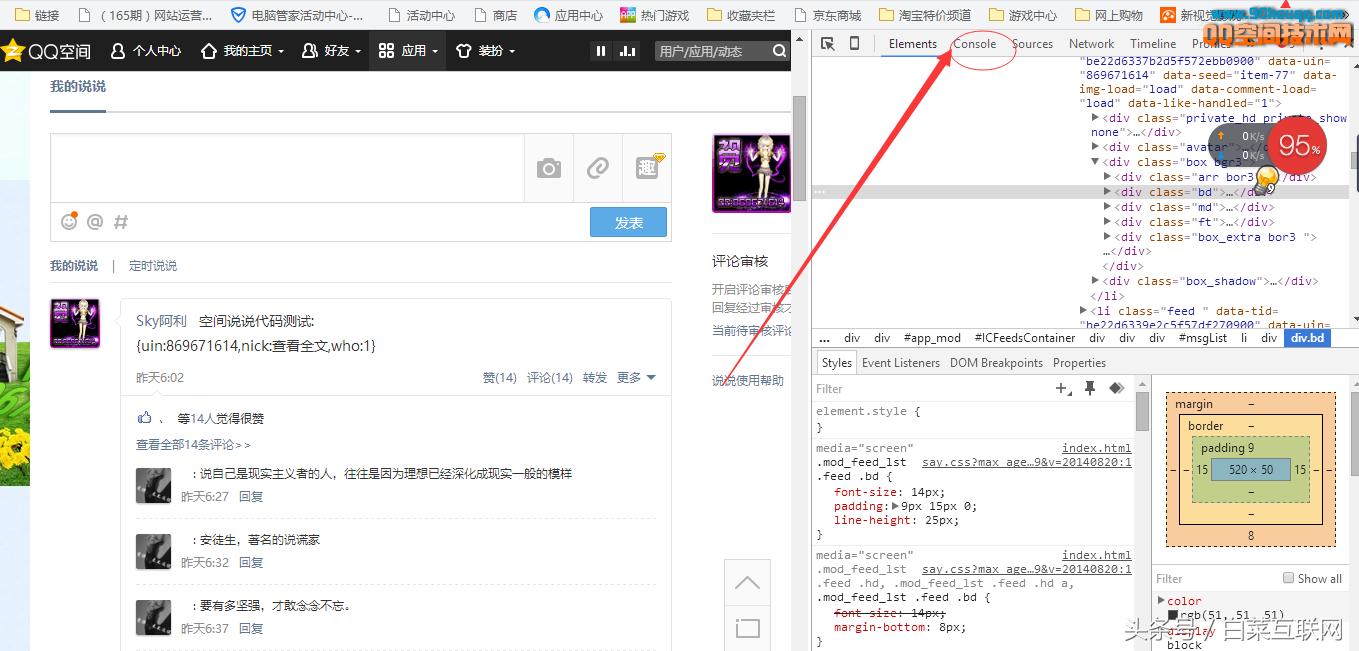Expand the padding property triangle
This screenshot has width=1359, height=651.
(x=895, y=506)
